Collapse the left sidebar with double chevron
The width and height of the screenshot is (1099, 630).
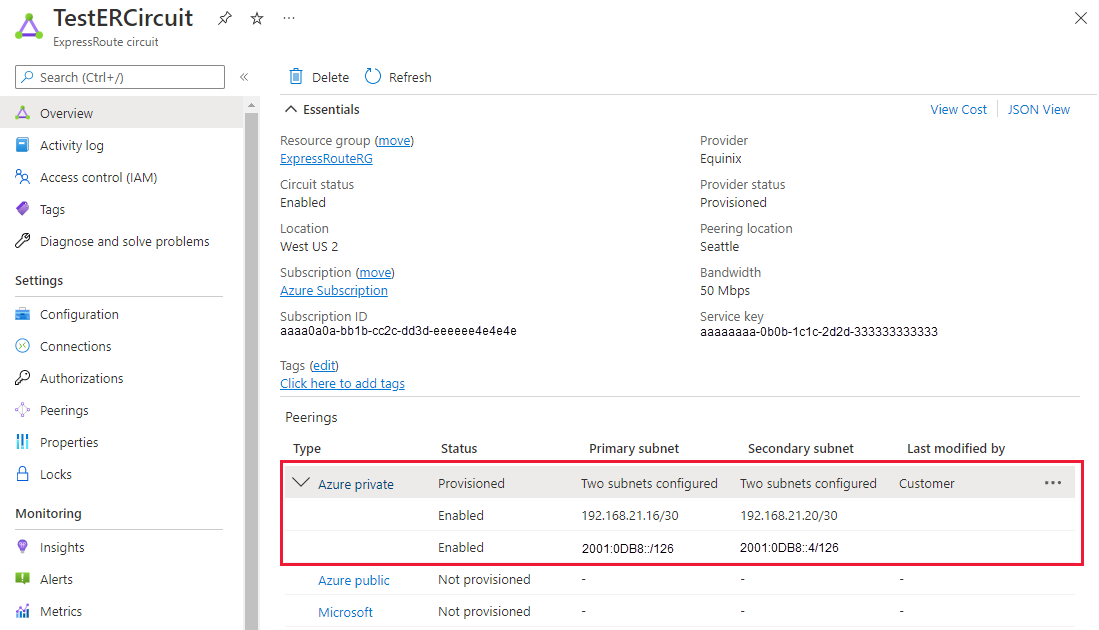coord(244,77)
